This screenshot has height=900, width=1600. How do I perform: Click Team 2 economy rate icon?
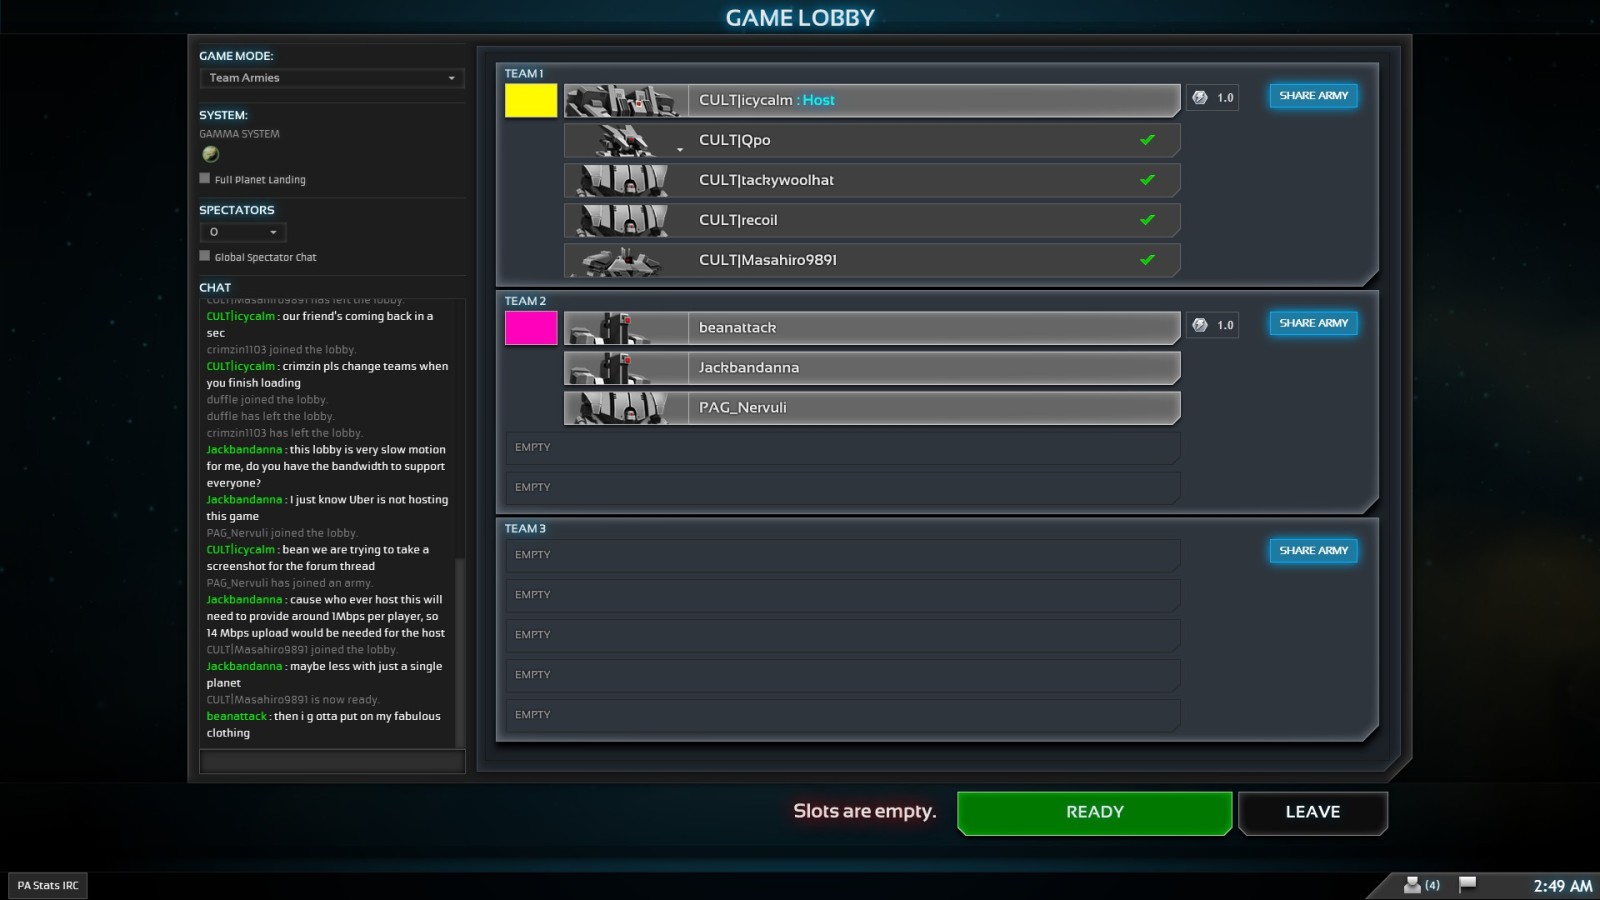(1200, 325)
